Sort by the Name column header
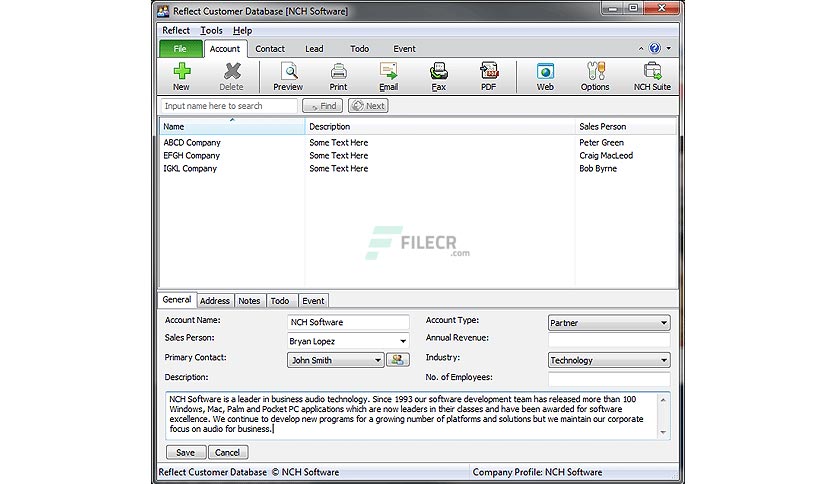This screenshot has width=836, height=484. pos(232,126)
